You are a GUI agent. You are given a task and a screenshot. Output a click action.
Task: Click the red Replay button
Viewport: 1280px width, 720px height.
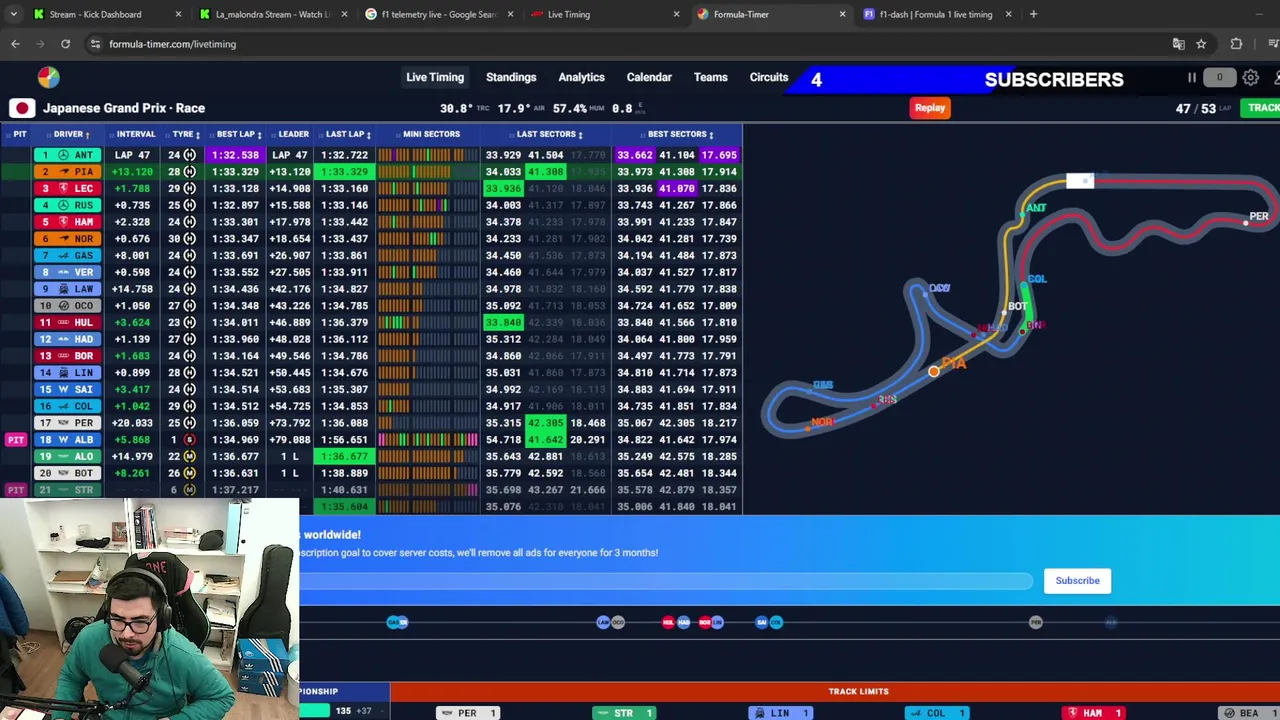[930, 108]
